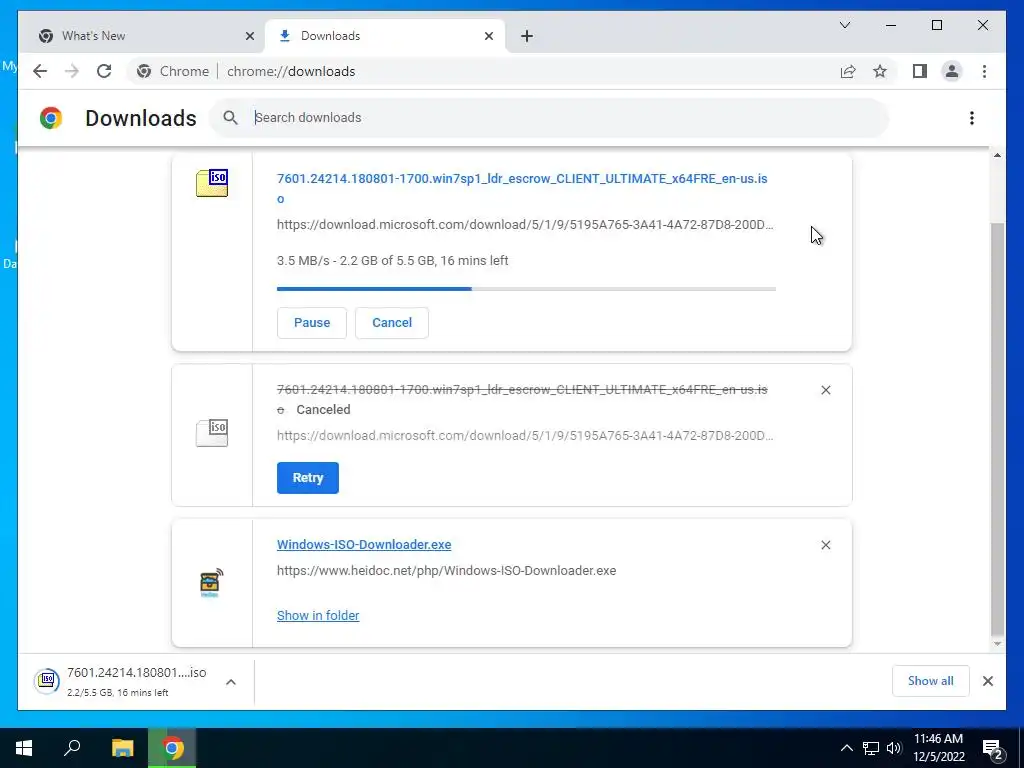Open the notification center icon
This screenshot has width=1024, height=768.
pos(993,749)
